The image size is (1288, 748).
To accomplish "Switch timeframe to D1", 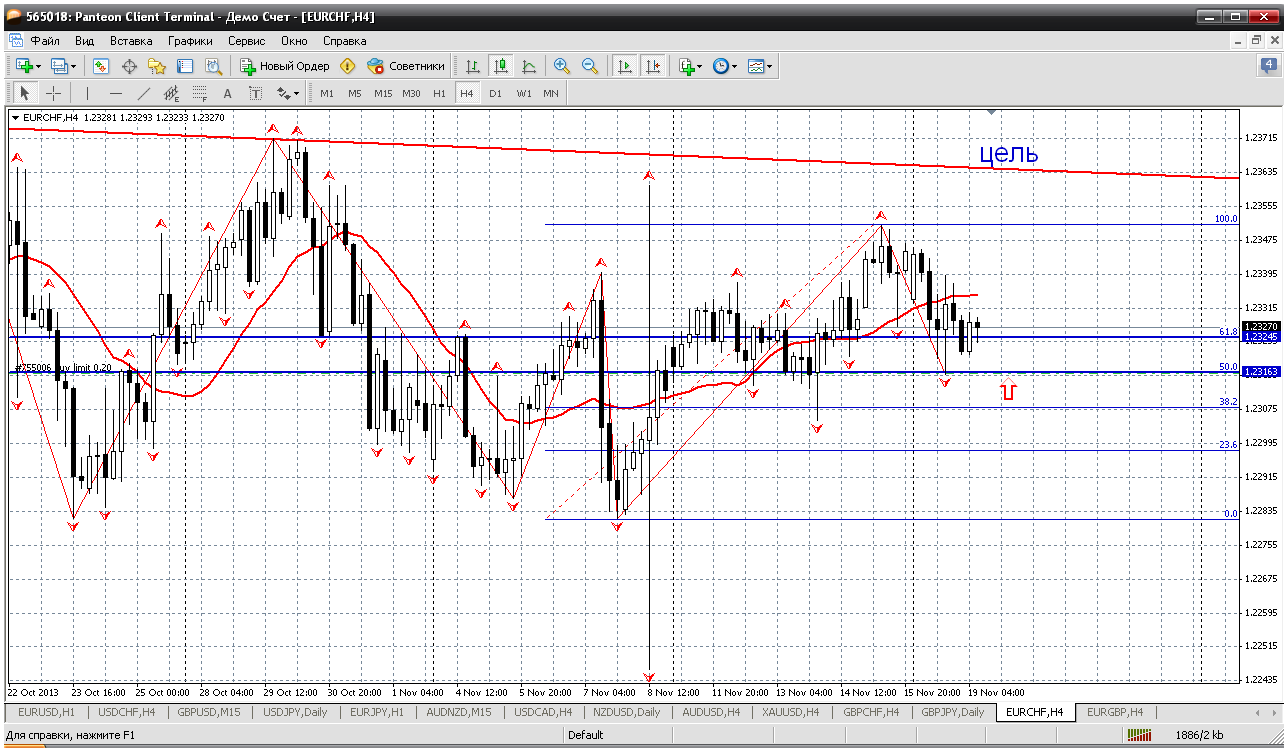I will click(495, 93).
